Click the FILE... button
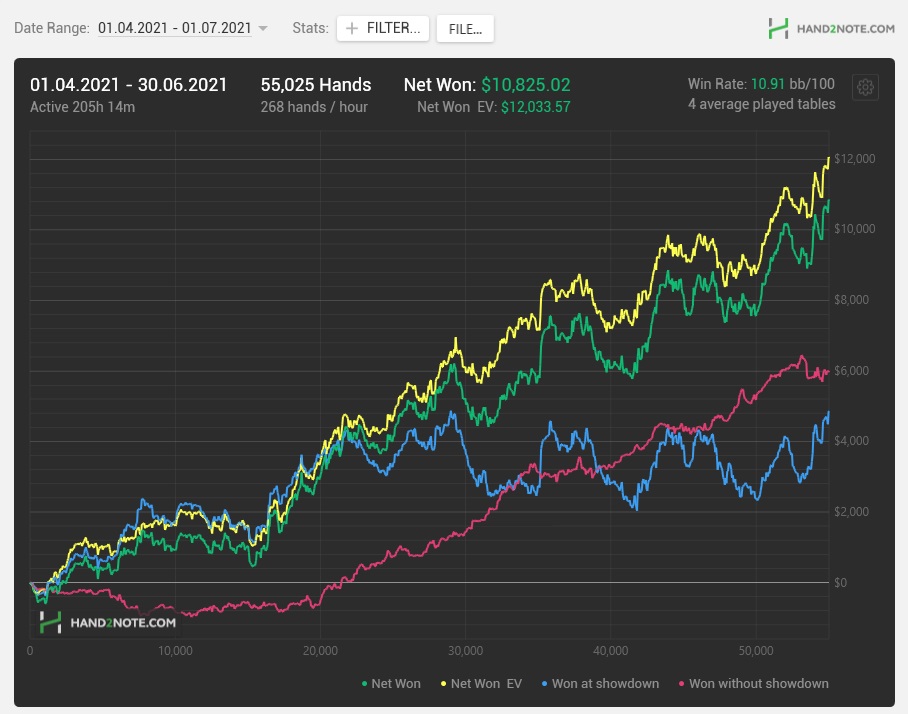 pyautogui.click(x=465, y=29)
